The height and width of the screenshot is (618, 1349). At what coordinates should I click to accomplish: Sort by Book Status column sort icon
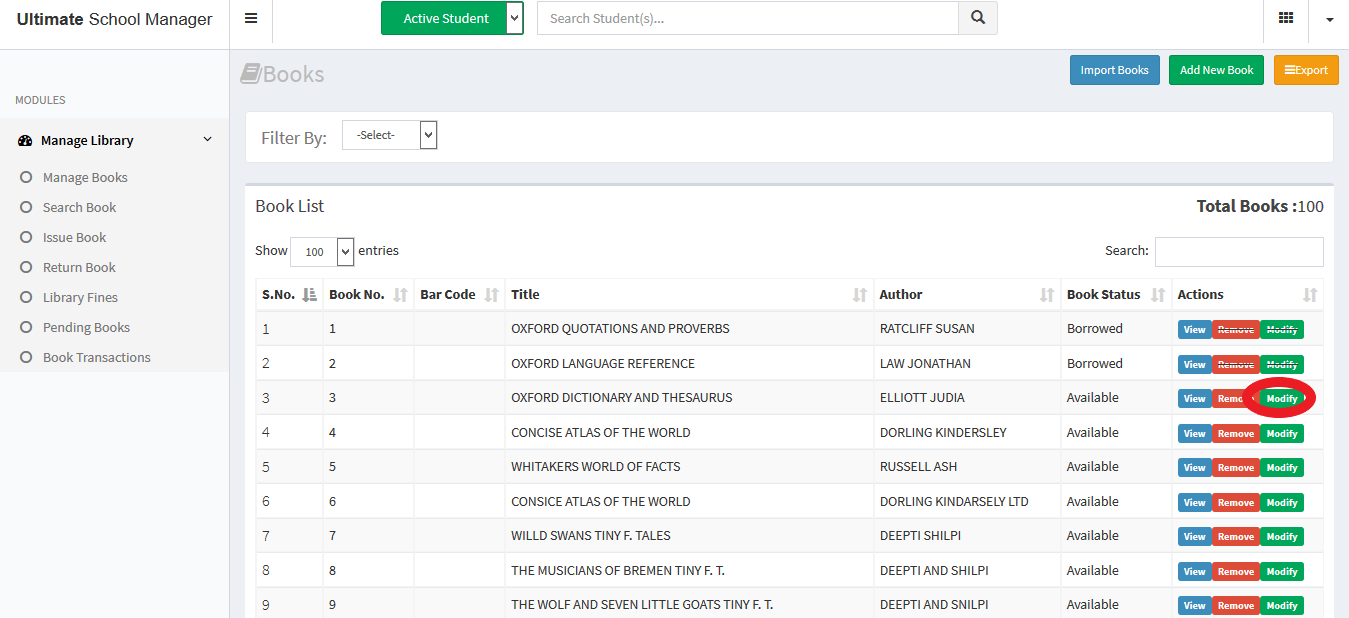1158,295
